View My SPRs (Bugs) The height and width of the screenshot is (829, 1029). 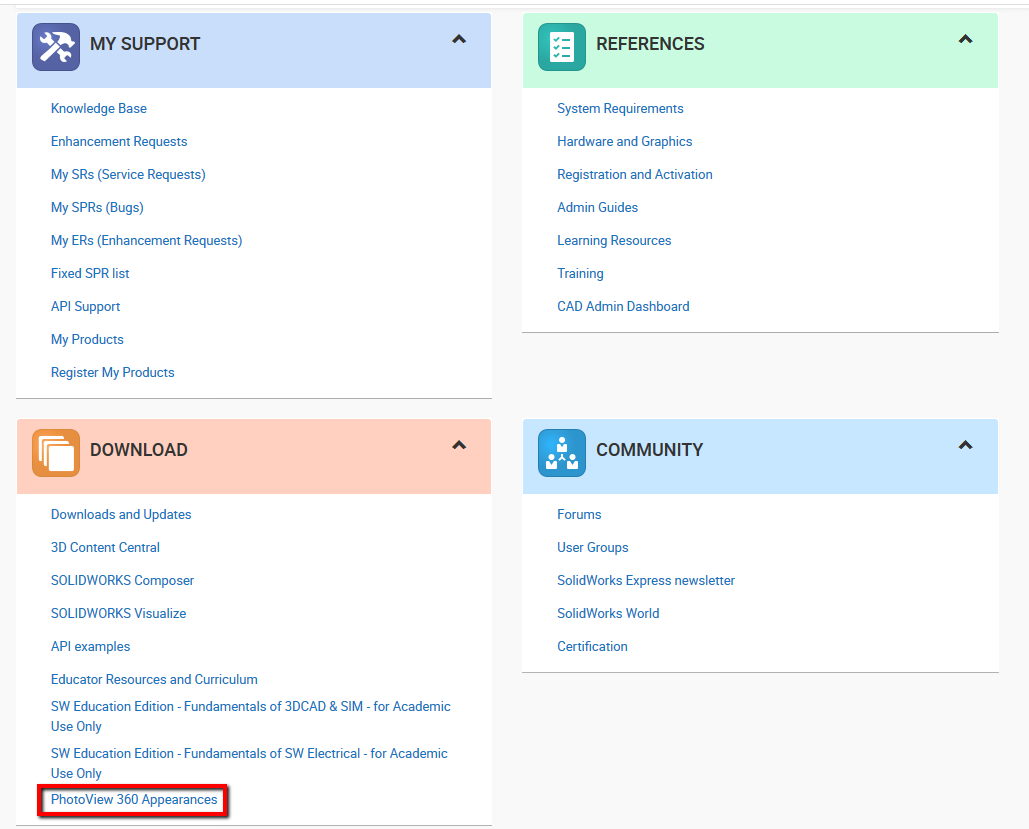pyautogui.click(x=97, y=207)
